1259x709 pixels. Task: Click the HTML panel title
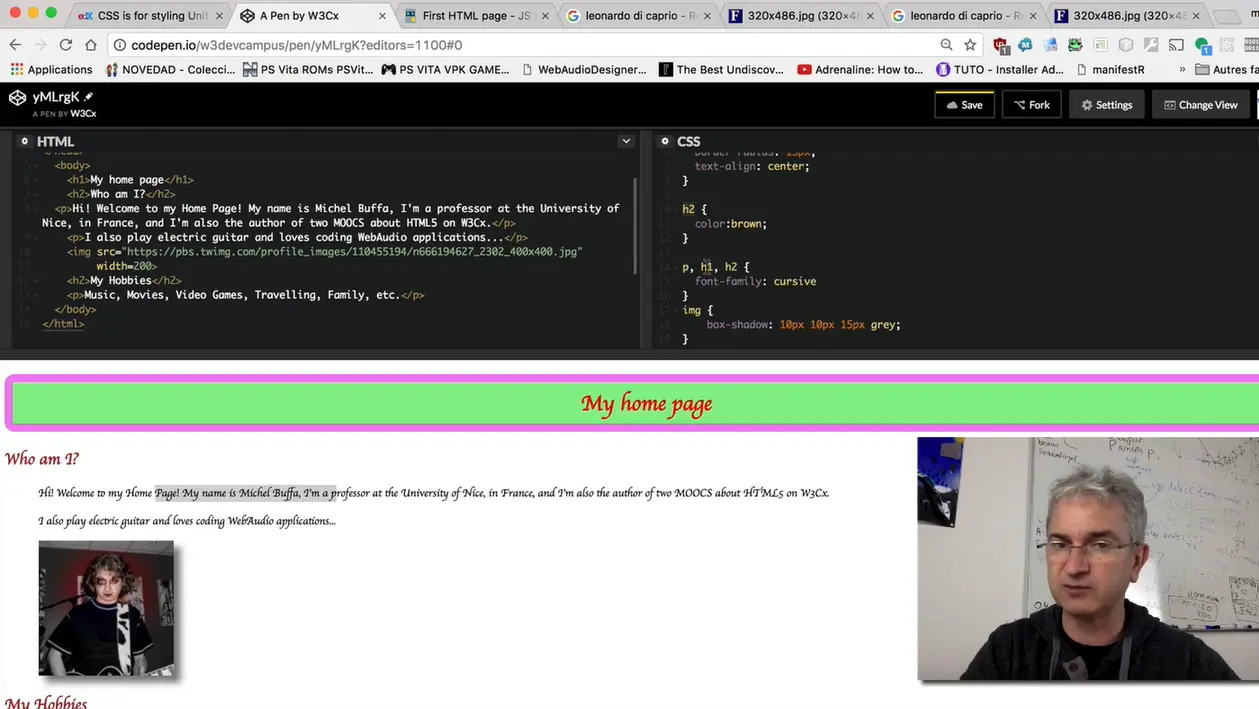click(x=55, y=142)
